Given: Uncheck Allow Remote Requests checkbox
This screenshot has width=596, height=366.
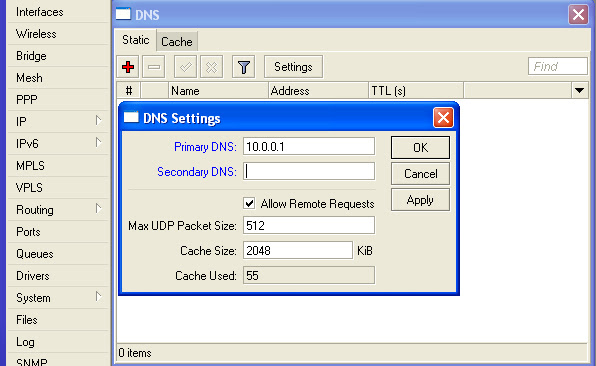Looking at the screenshot, I should tap(249, 203).
